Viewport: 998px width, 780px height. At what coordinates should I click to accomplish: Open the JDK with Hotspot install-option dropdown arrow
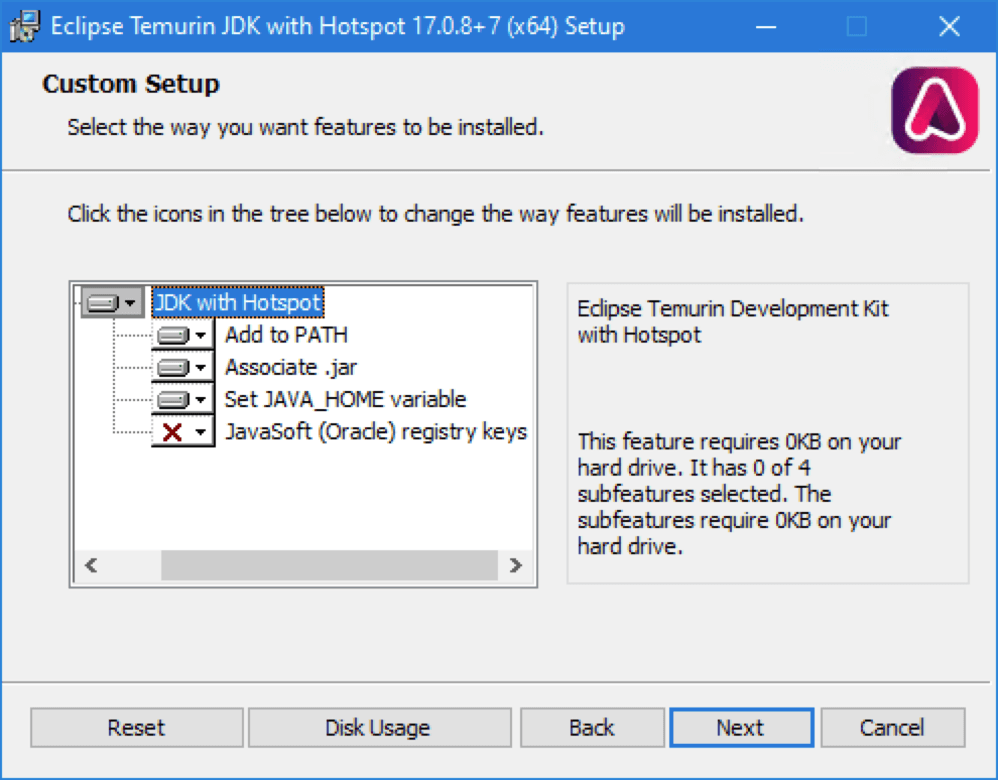130,302
